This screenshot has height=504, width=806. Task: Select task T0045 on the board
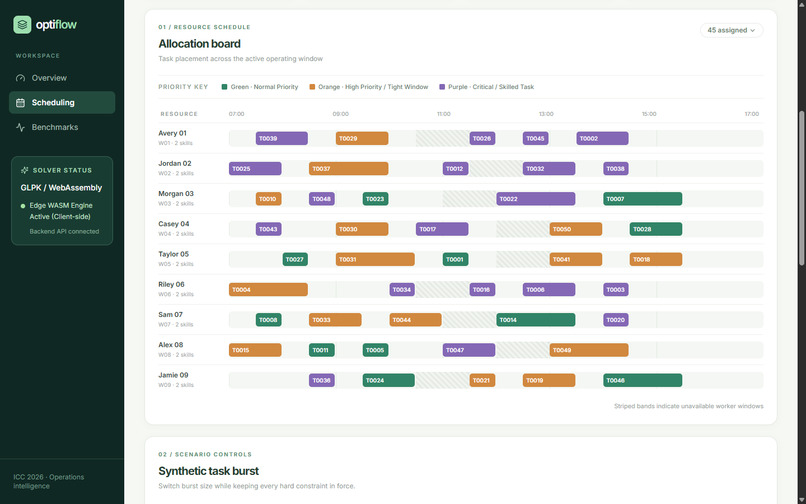click(x=536, y=138)
